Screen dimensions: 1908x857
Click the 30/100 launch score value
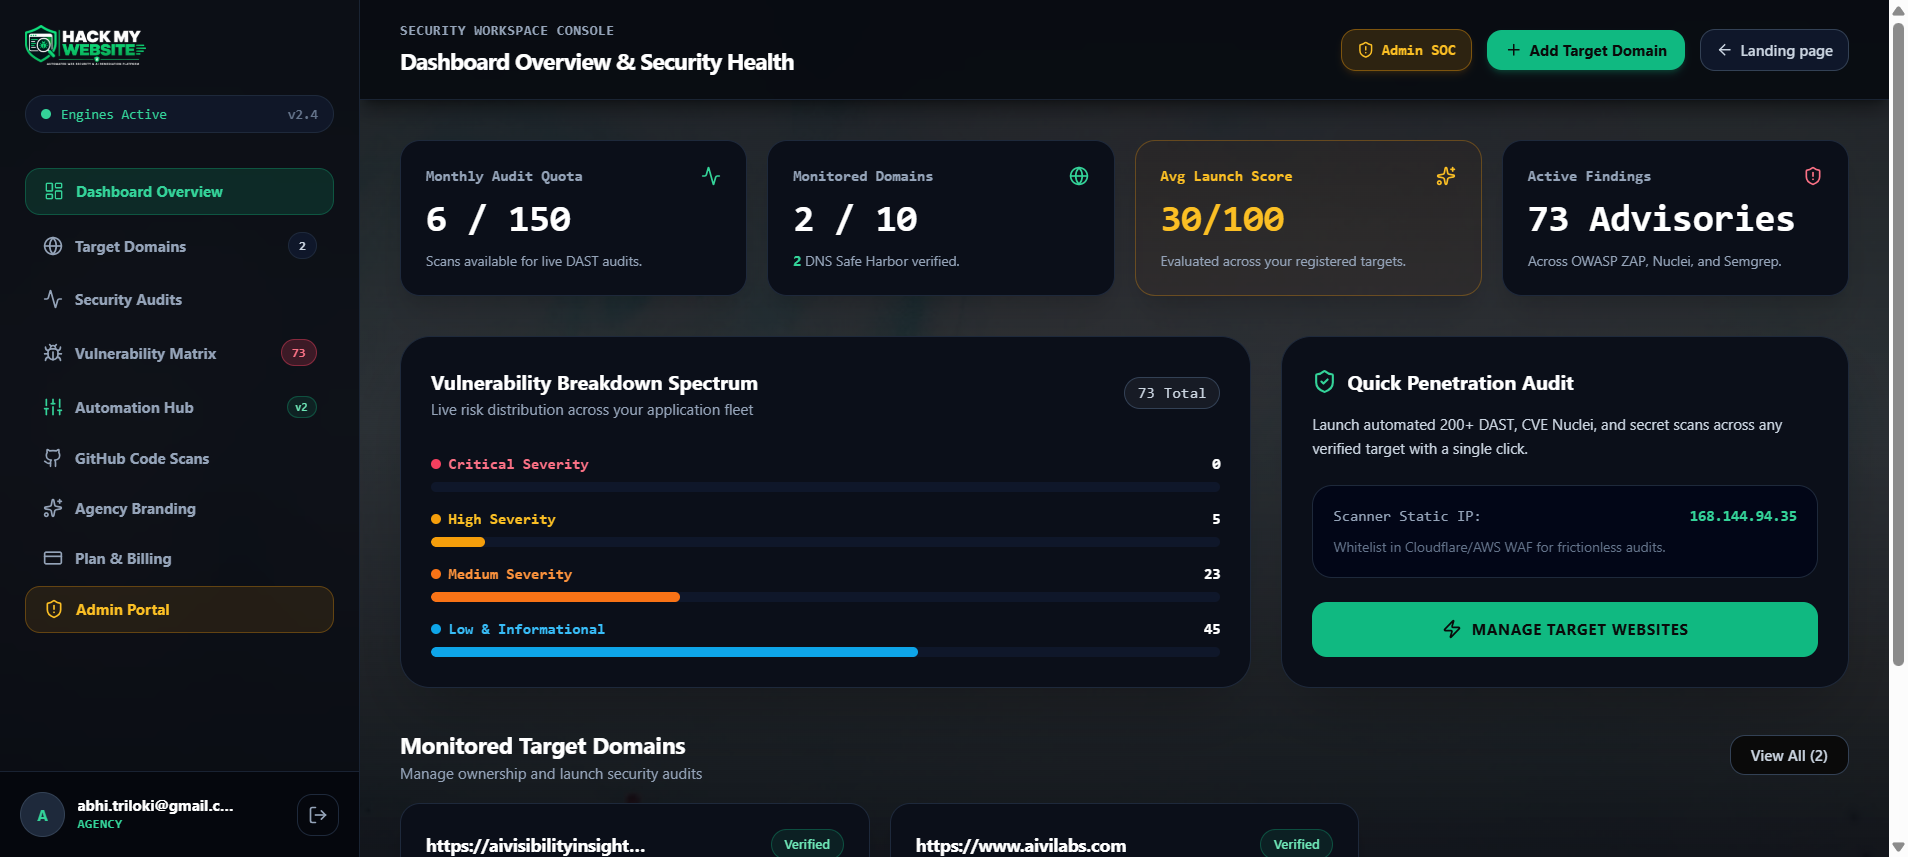pyautogui.click(x=1222, y=219)
